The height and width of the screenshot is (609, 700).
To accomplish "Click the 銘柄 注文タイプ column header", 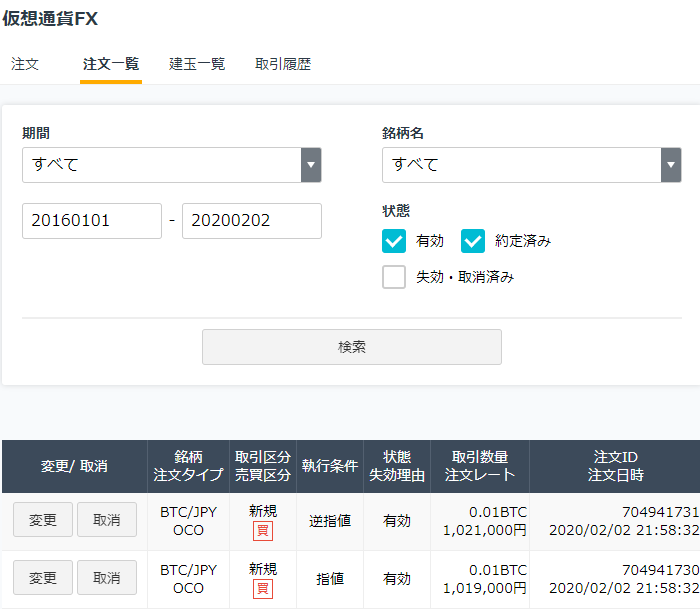I will point(188,466).
